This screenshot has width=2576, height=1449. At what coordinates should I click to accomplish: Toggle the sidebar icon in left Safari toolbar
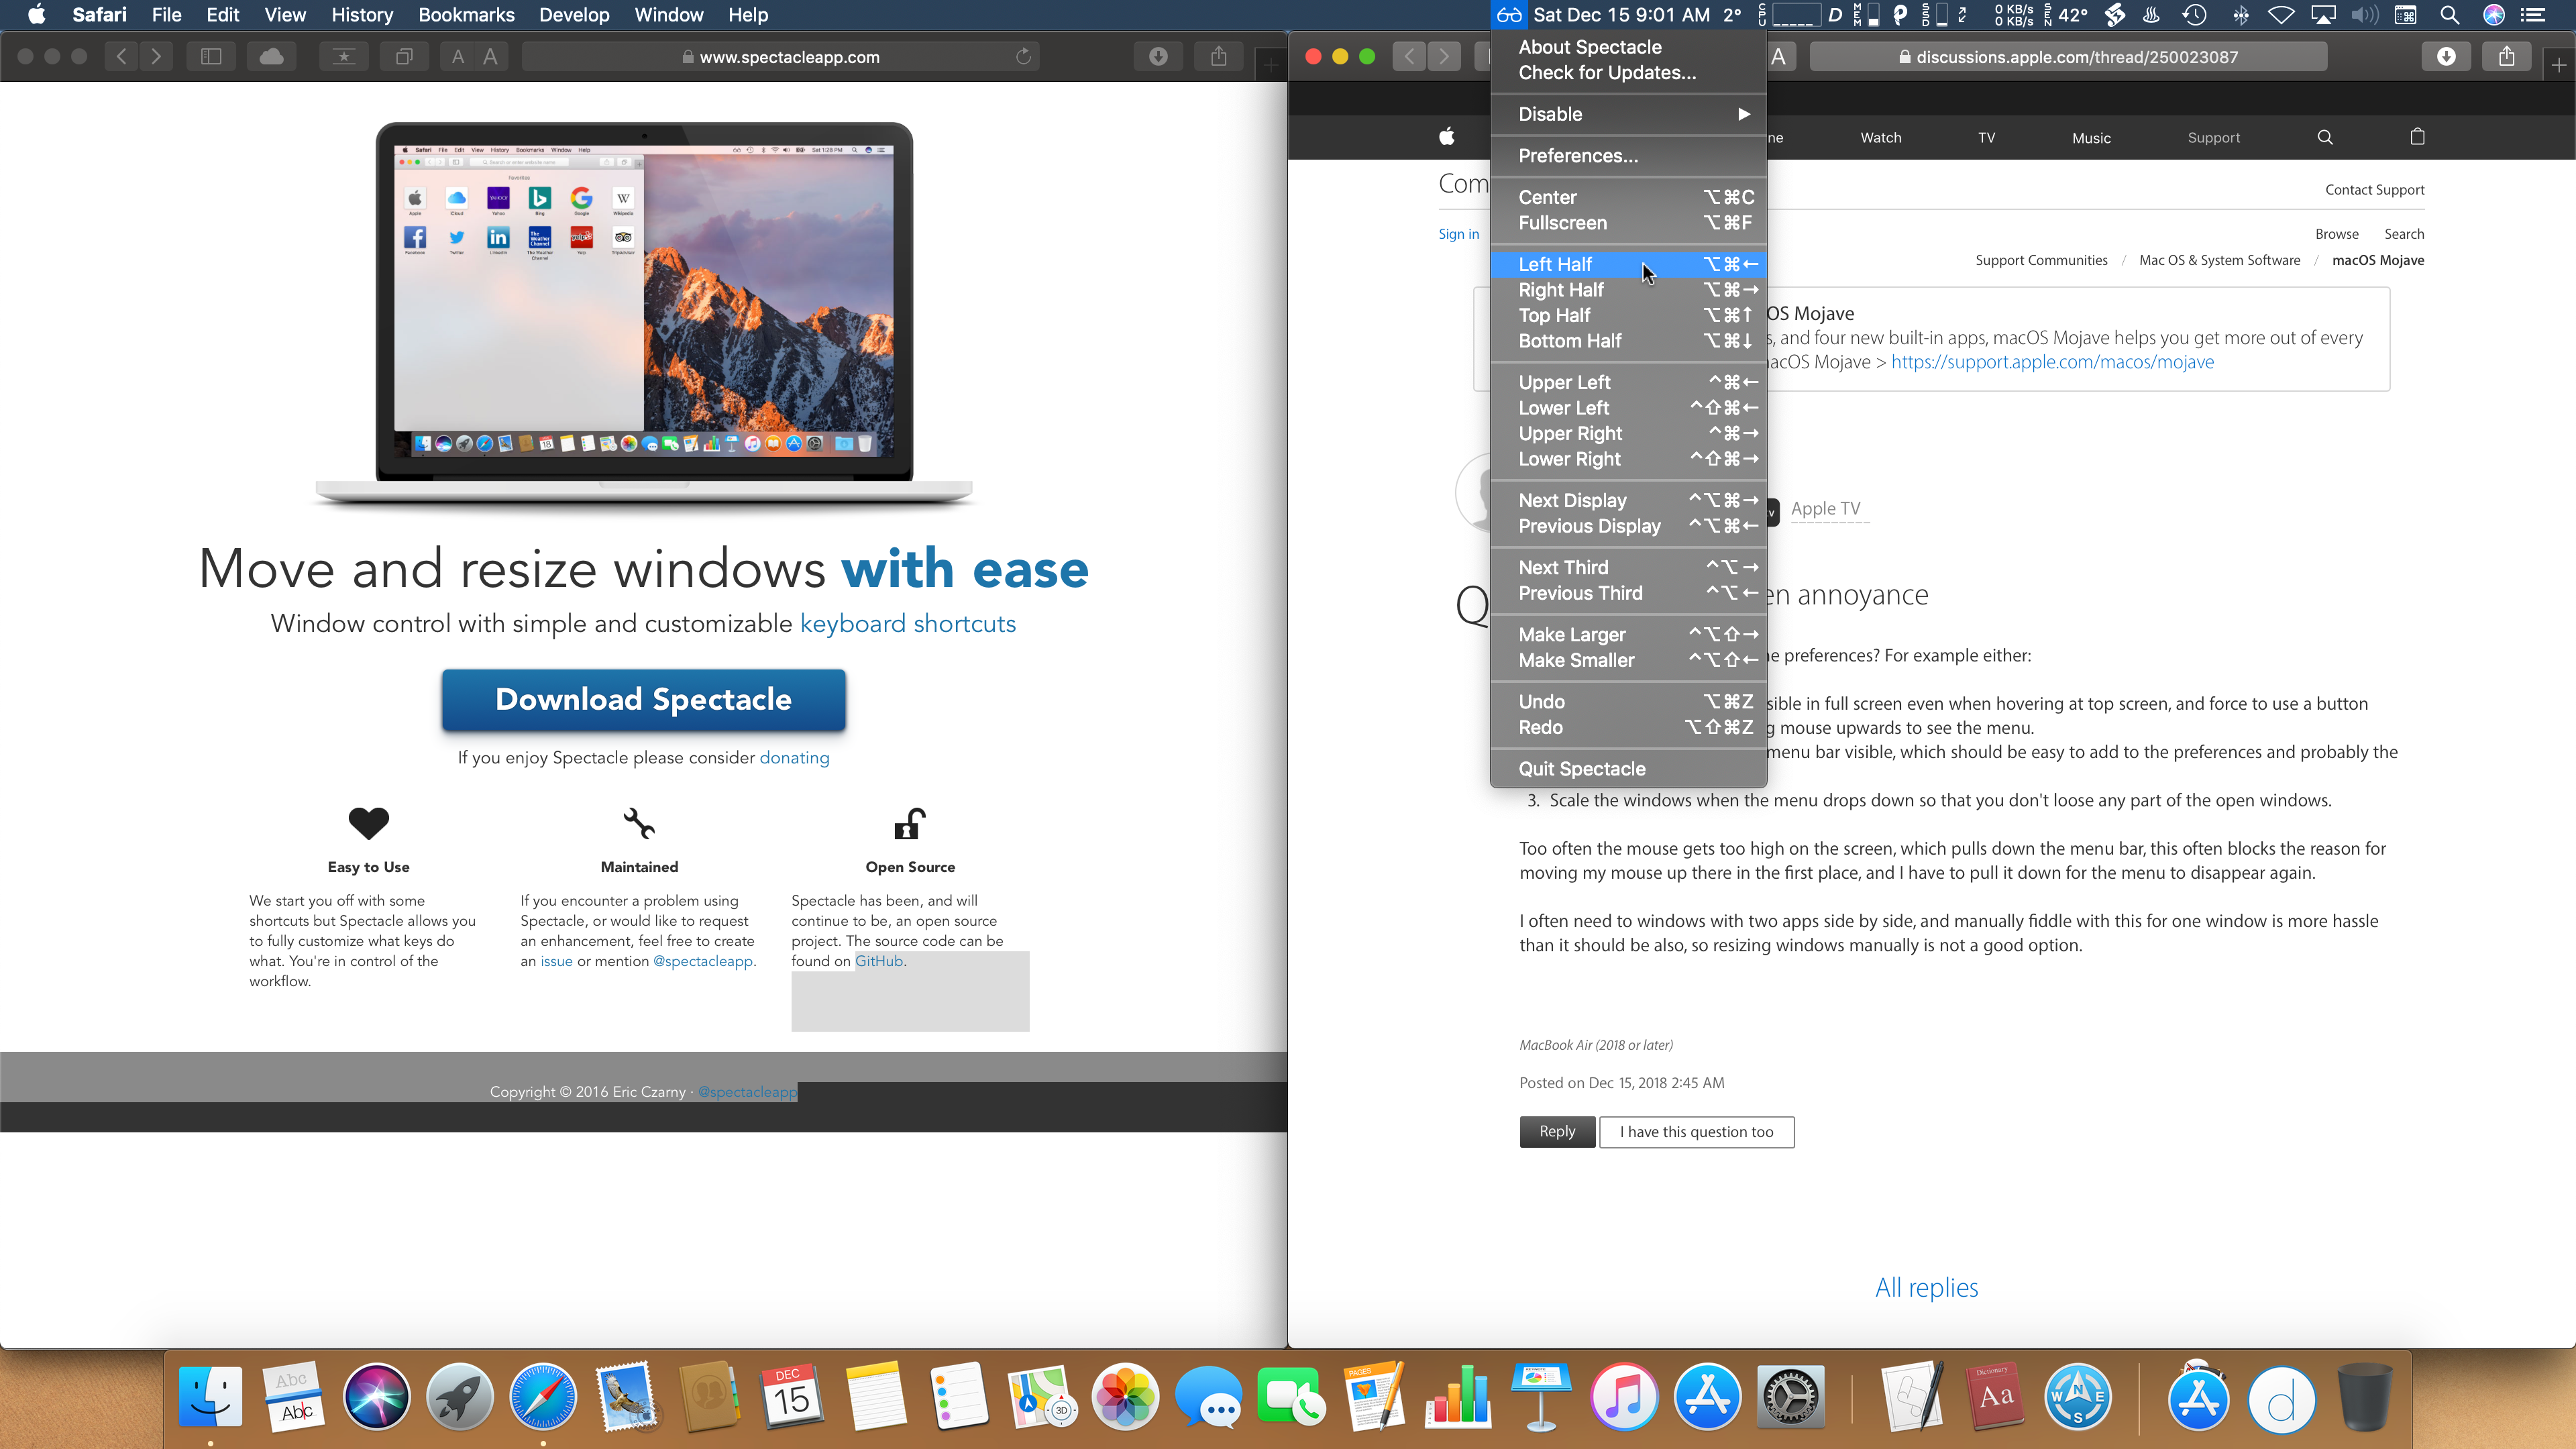[x=211, y=57]
